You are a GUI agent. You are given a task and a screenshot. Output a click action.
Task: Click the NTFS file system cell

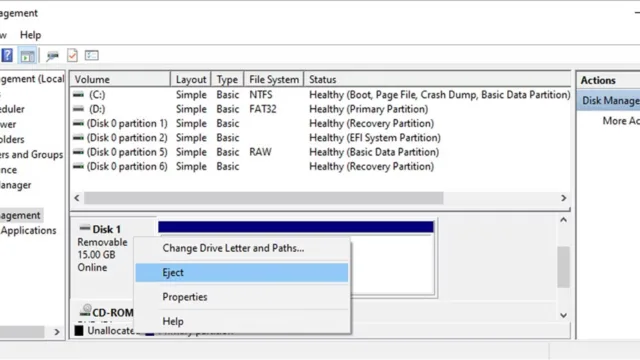click(261, 95)
